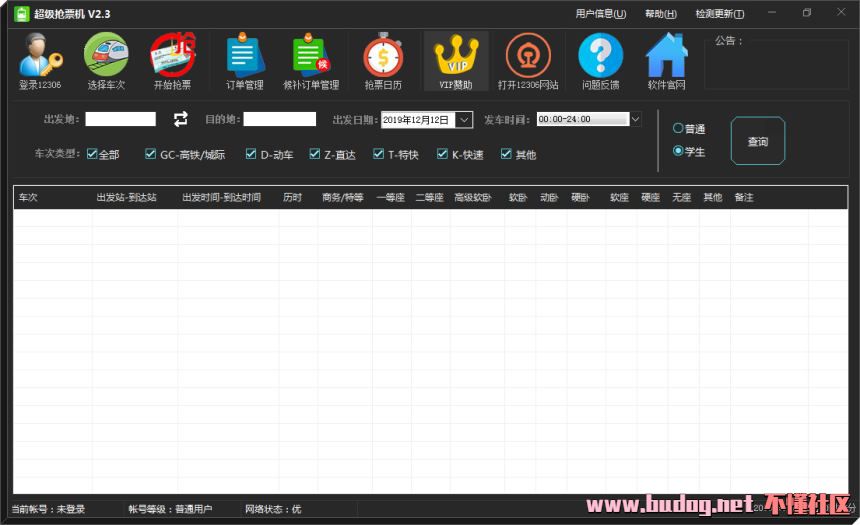The width and height of the screenshot is (860, 525).
Task: Click the 选择车次 train icon
Action: 106,61
